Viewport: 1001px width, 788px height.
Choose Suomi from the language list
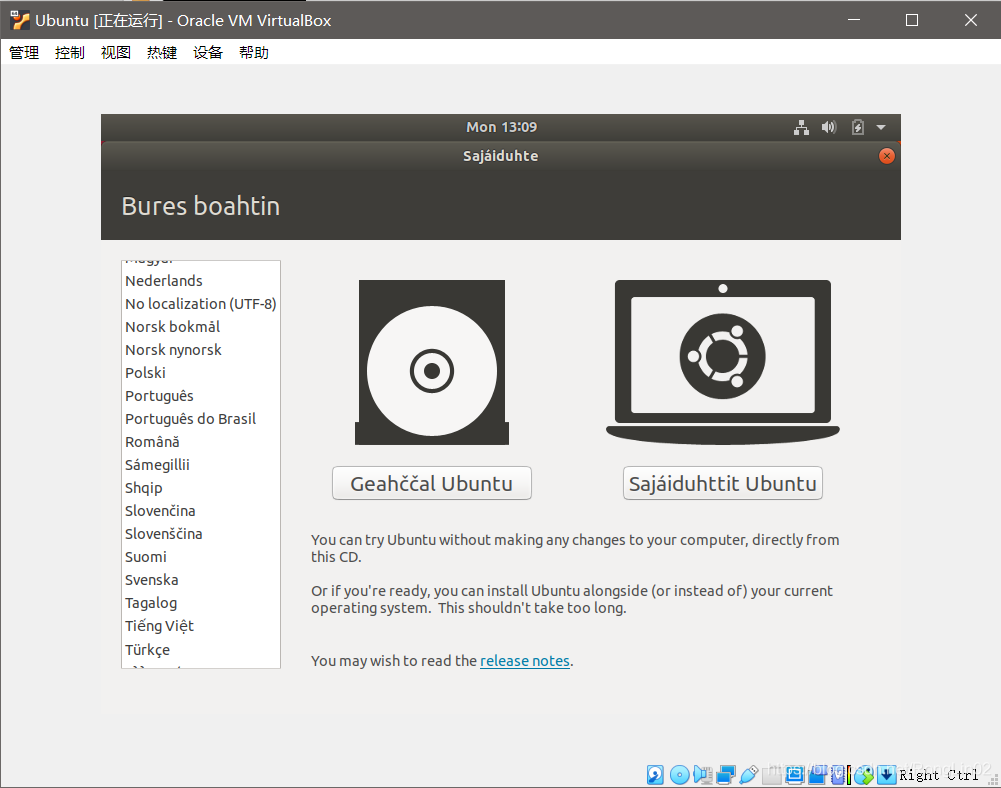201,557
